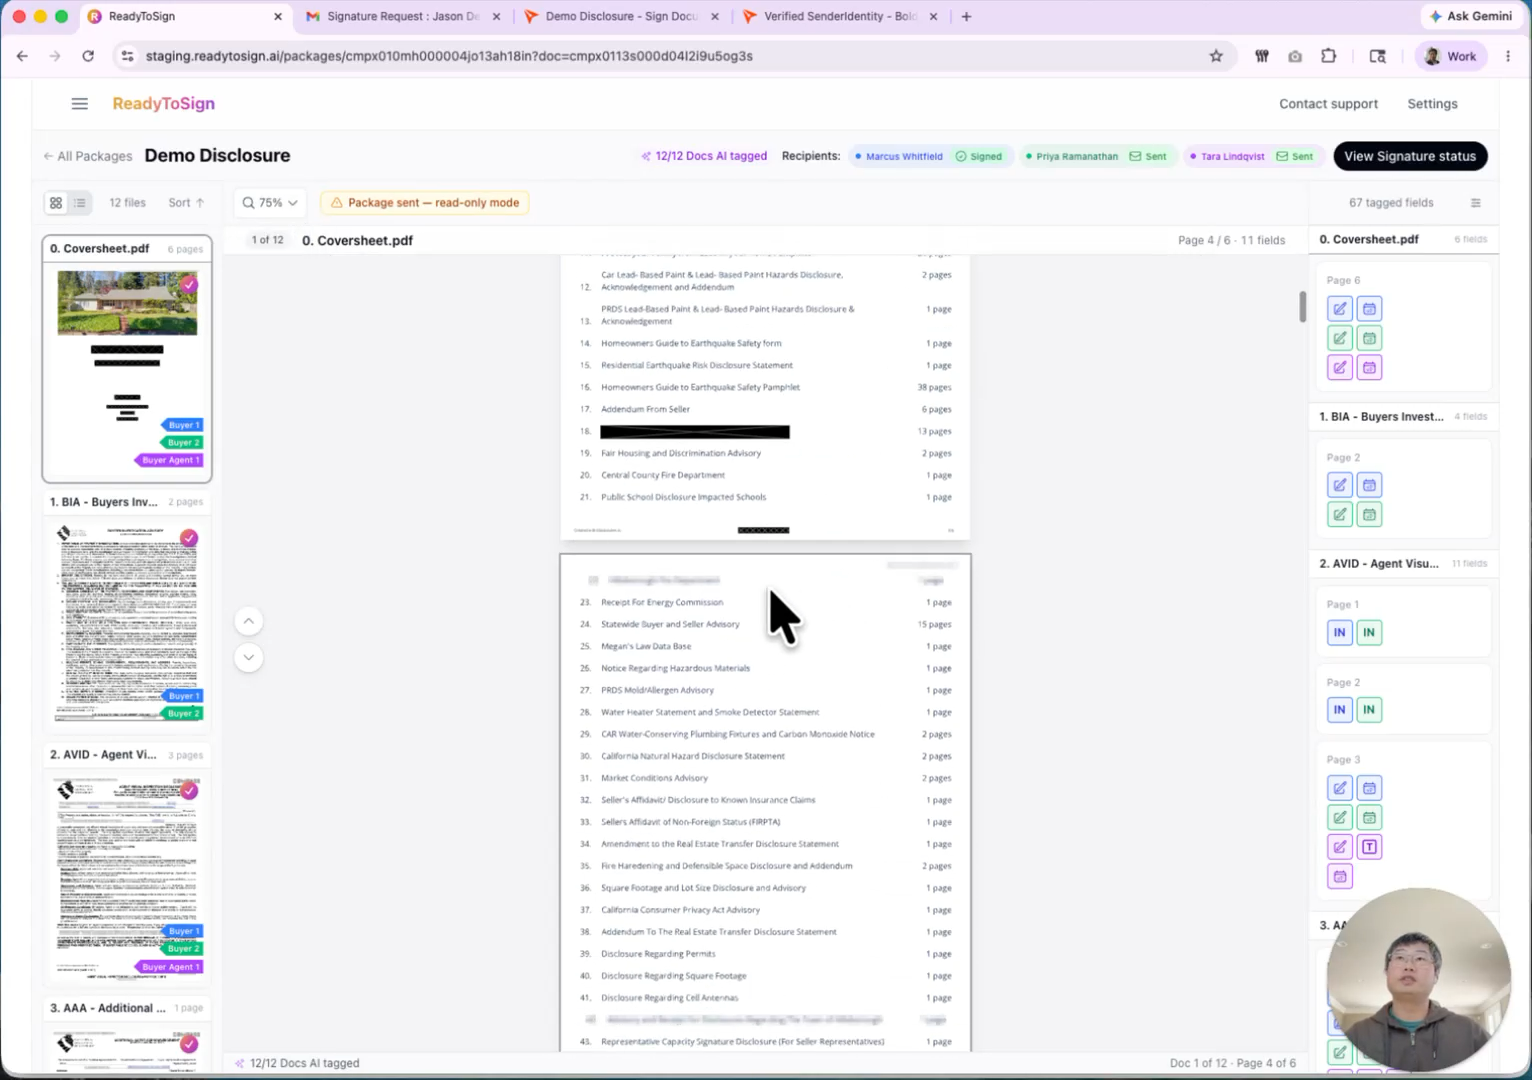
Task: Click Marcus Whitfield Signed recipient chip
Action: point(930,156)
